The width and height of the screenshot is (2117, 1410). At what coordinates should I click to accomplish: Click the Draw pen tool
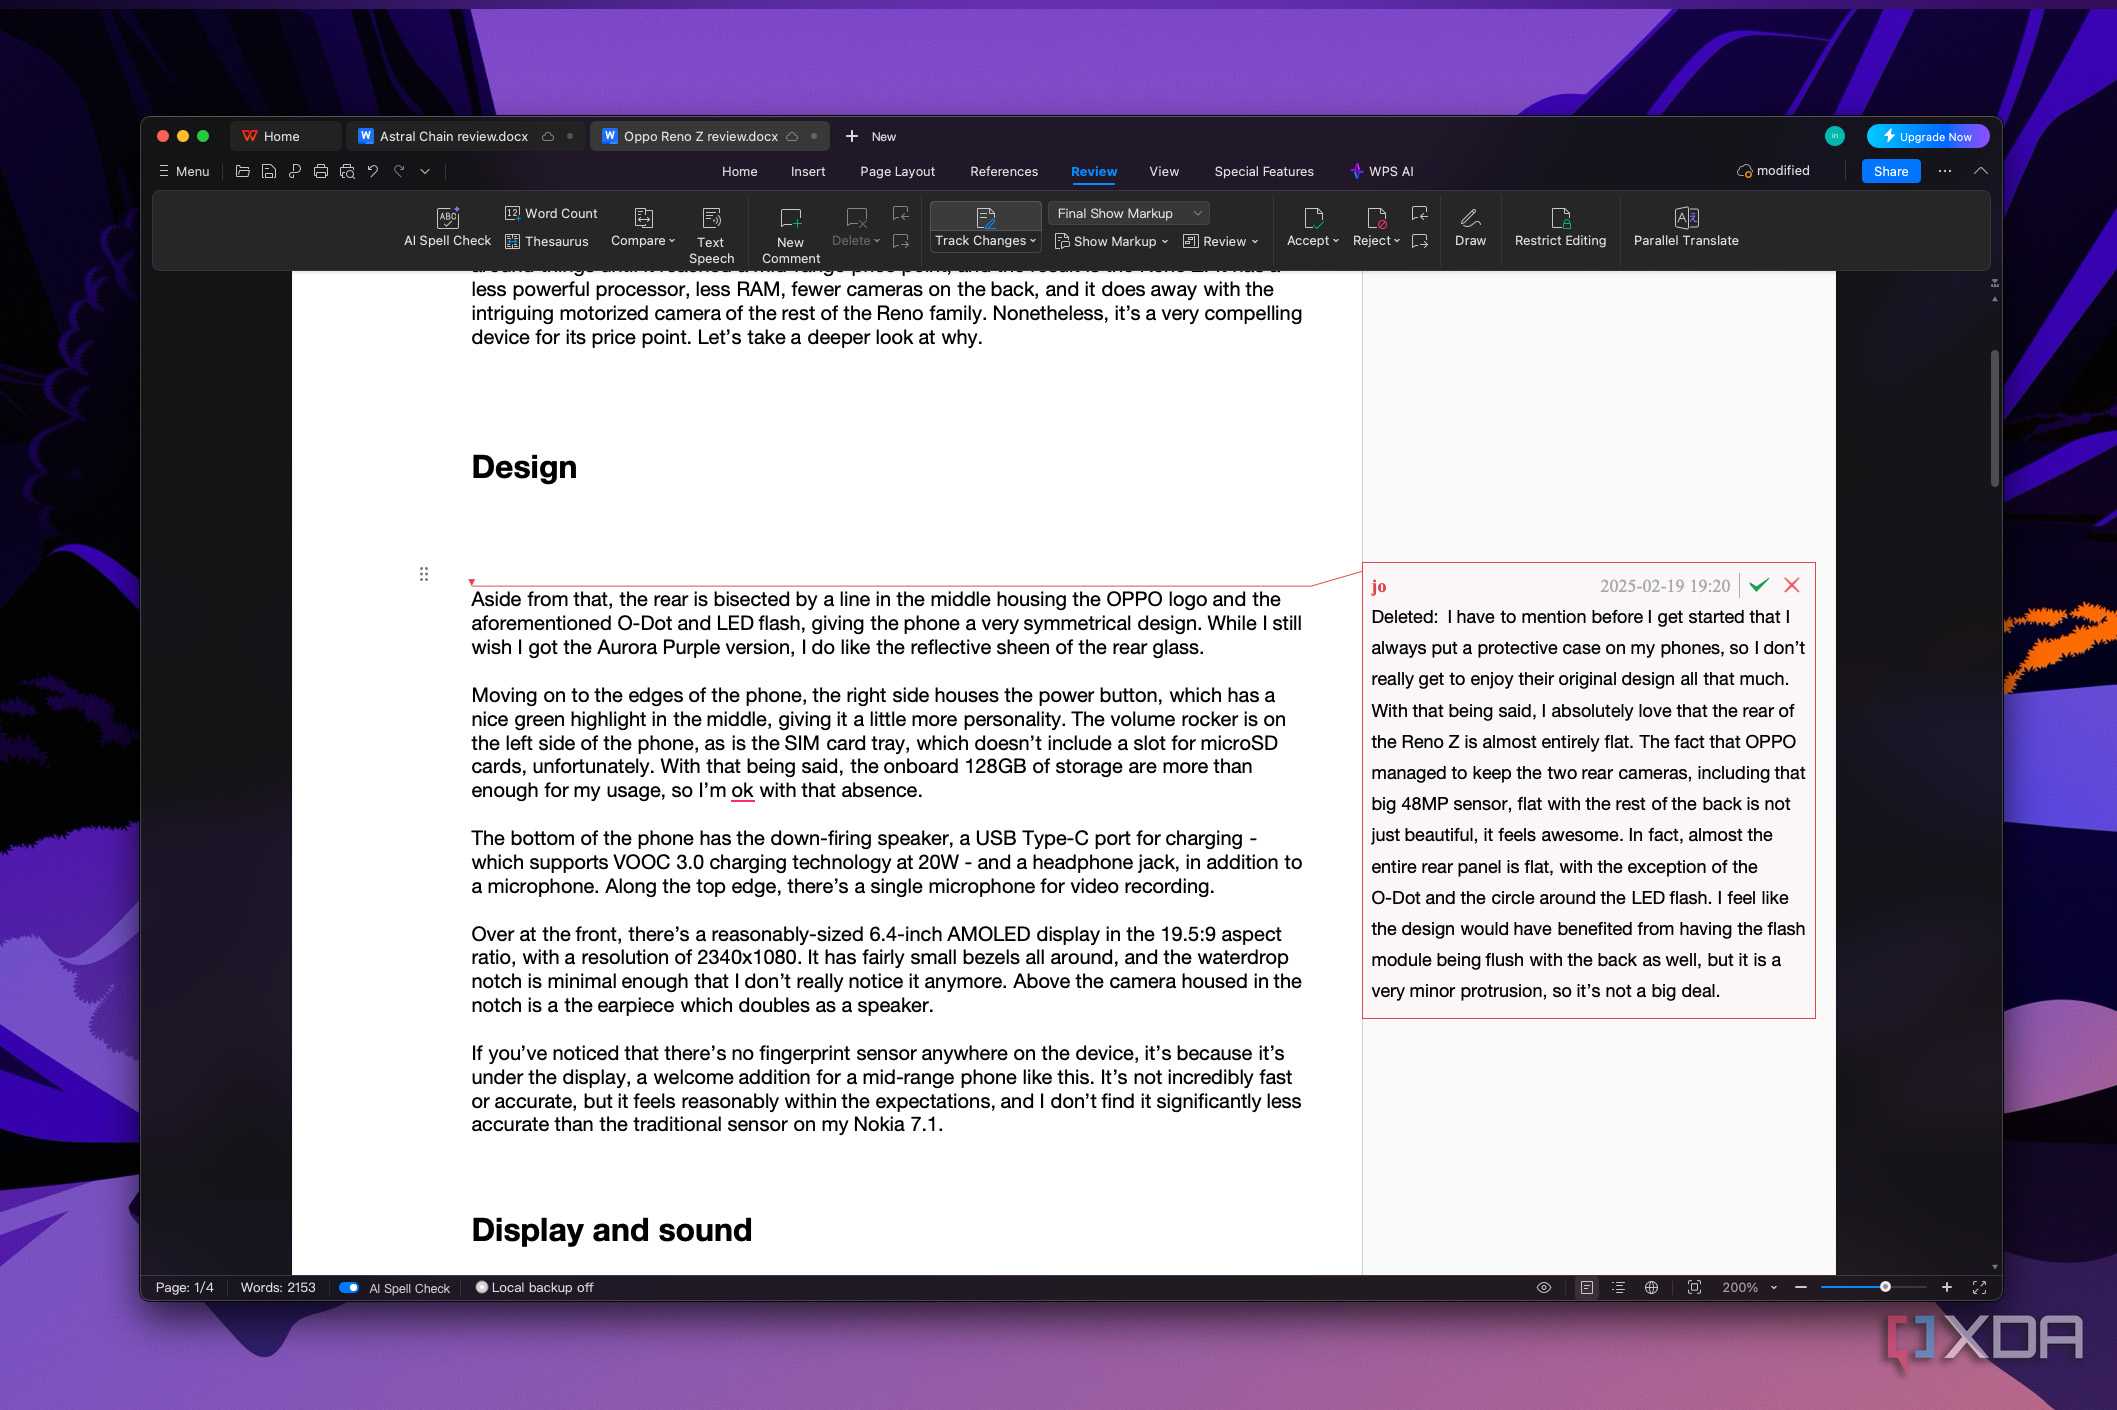coord(1470,227)
